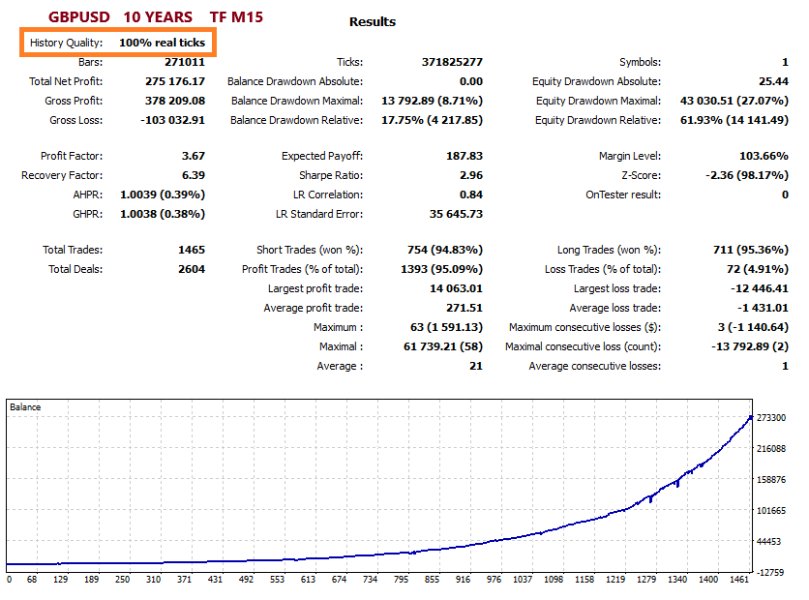Click the value "13 792.89 (8.71%)"
The height and width of the screenshot is (600, 809).
[432, 101]
